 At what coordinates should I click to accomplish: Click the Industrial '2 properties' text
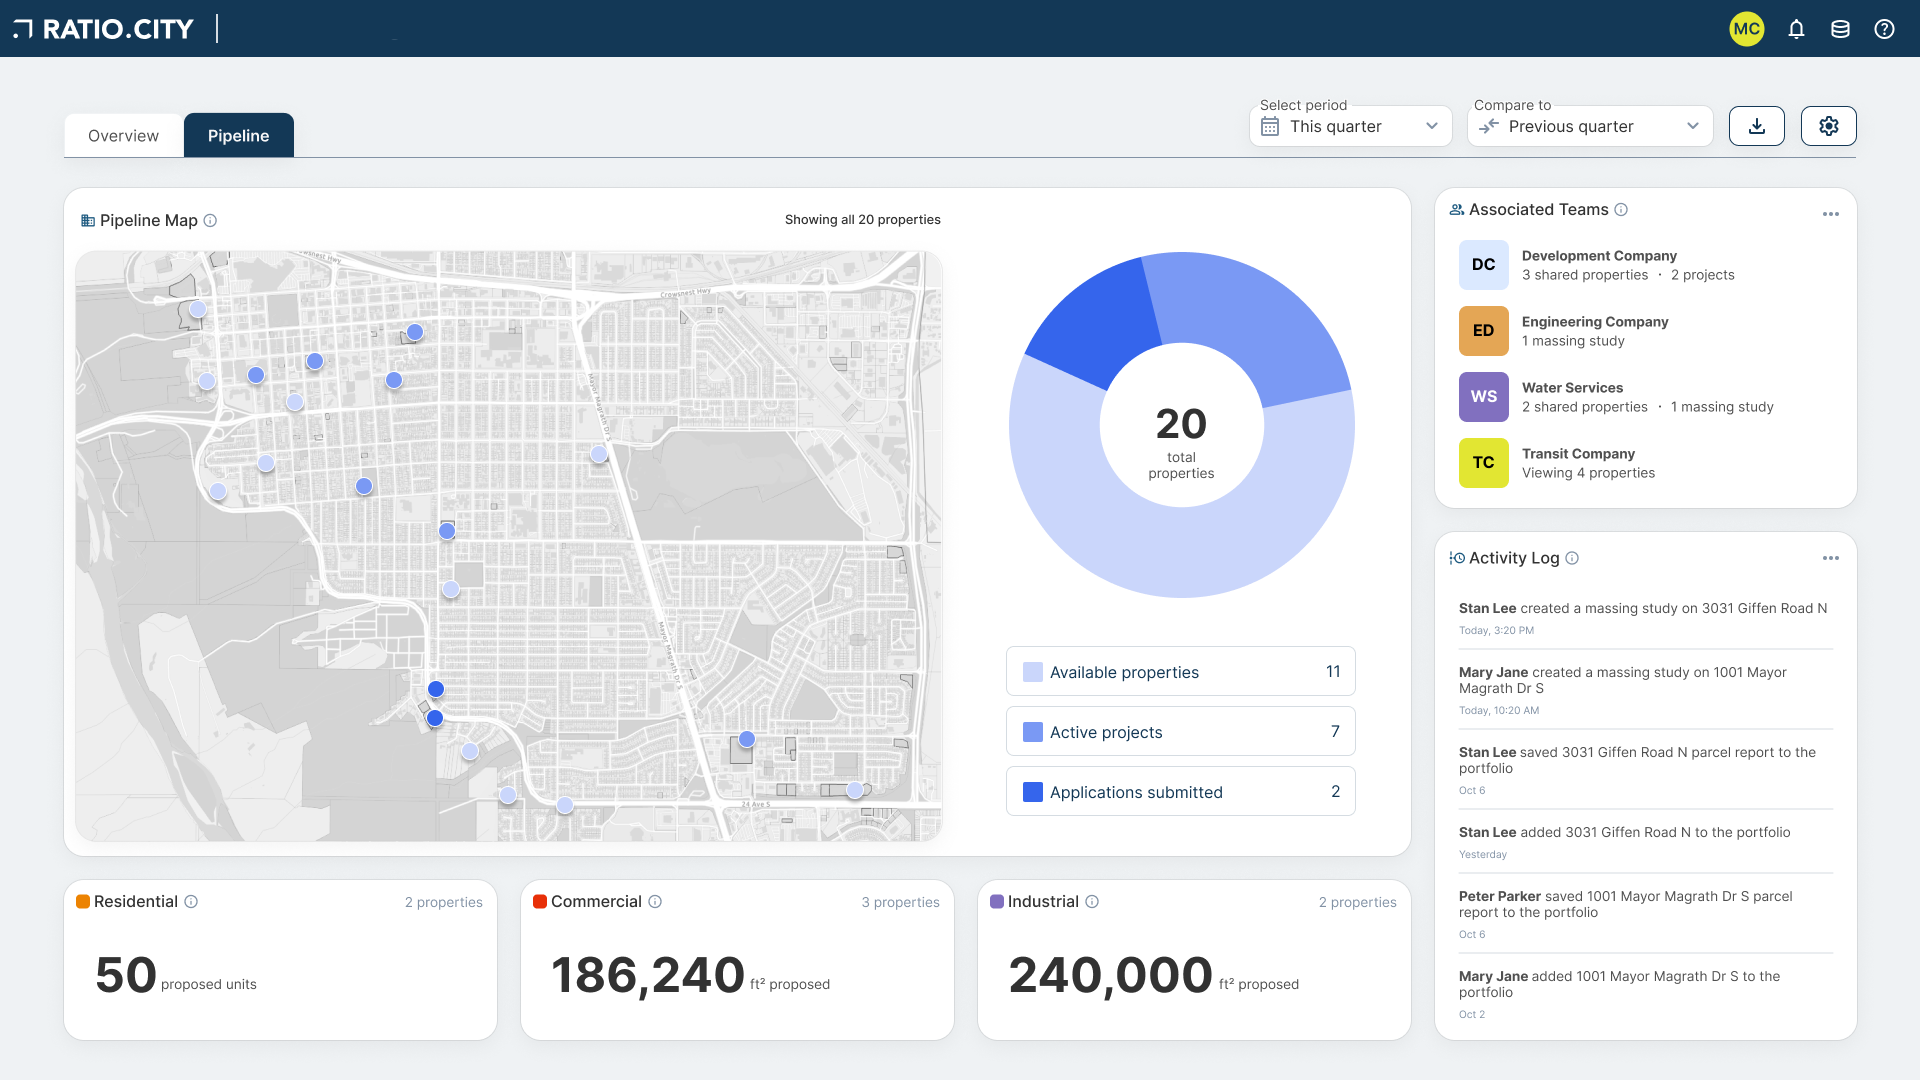coord(1357,902)
